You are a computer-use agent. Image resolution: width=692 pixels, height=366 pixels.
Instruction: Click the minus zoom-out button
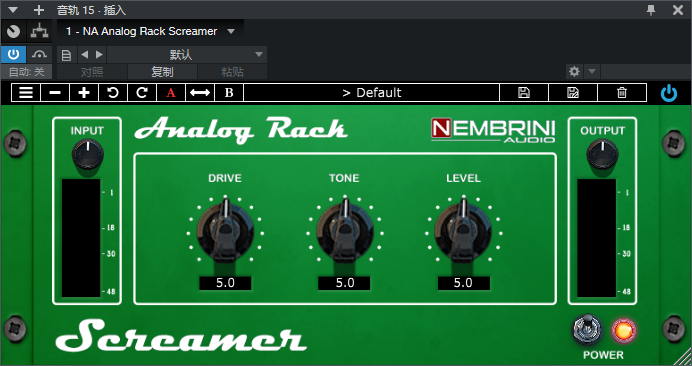coord(55,93)
